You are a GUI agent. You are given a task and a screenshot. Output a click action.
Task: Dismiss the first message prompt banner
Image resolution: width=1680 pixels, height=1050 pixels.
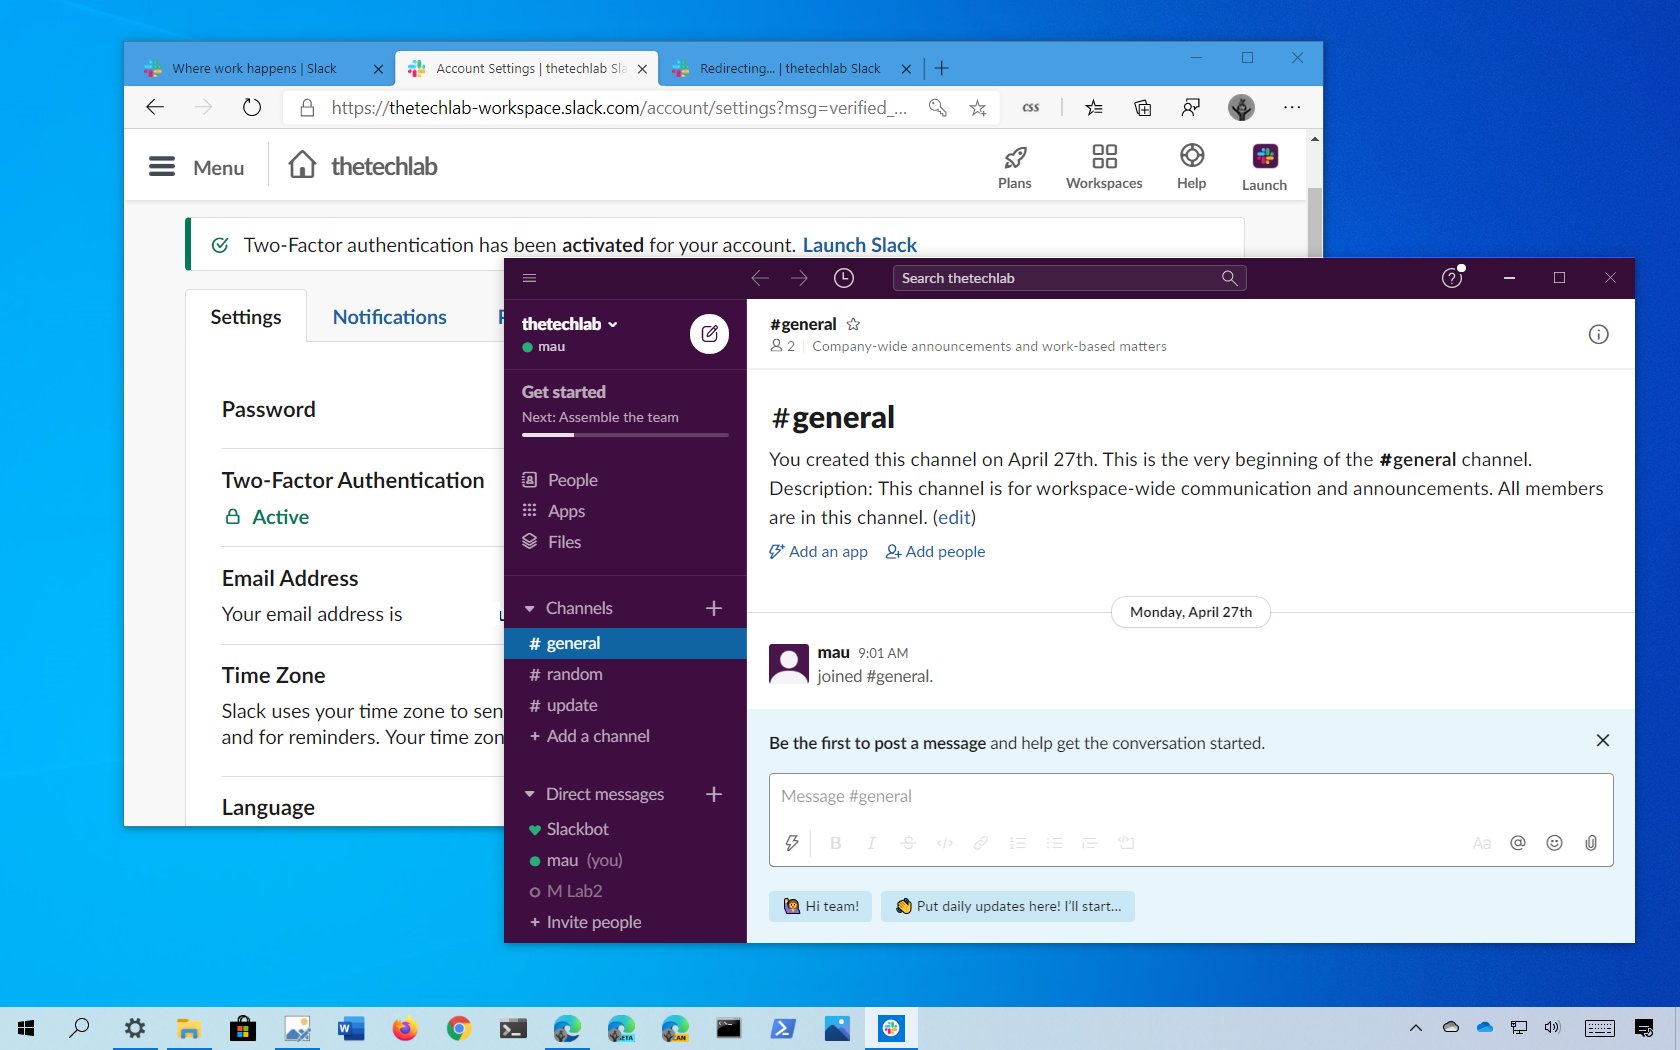tap(1603, 740)
